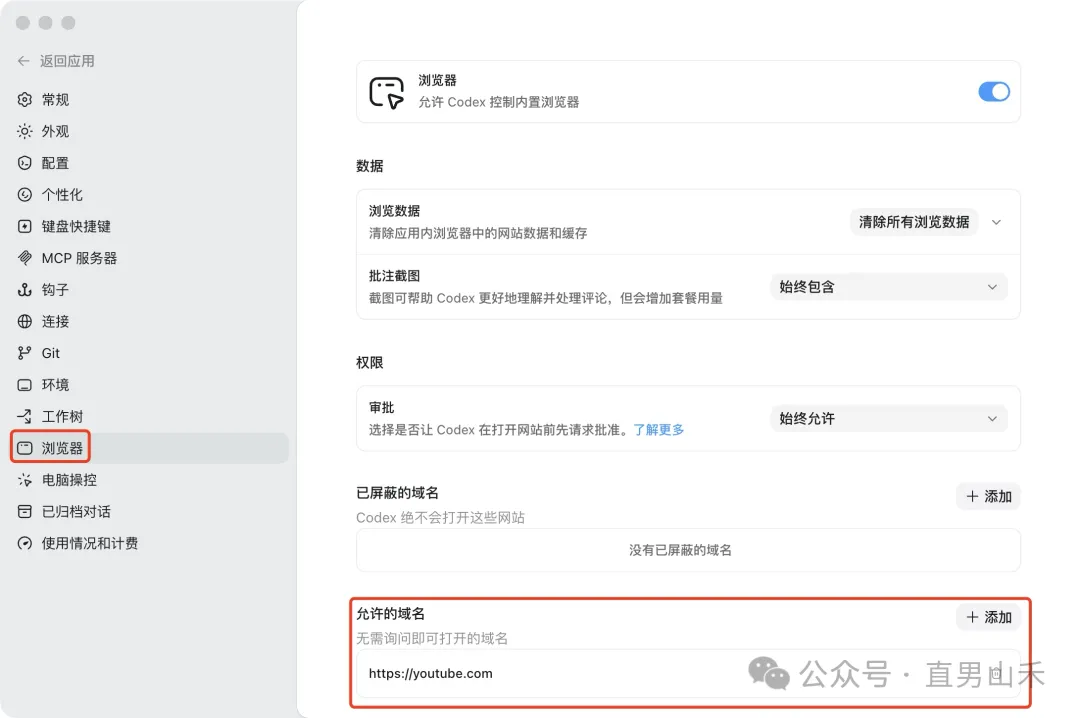
Task: Expand chevron next to 清除所有浏览数据
Action: (x=996, y=222)
